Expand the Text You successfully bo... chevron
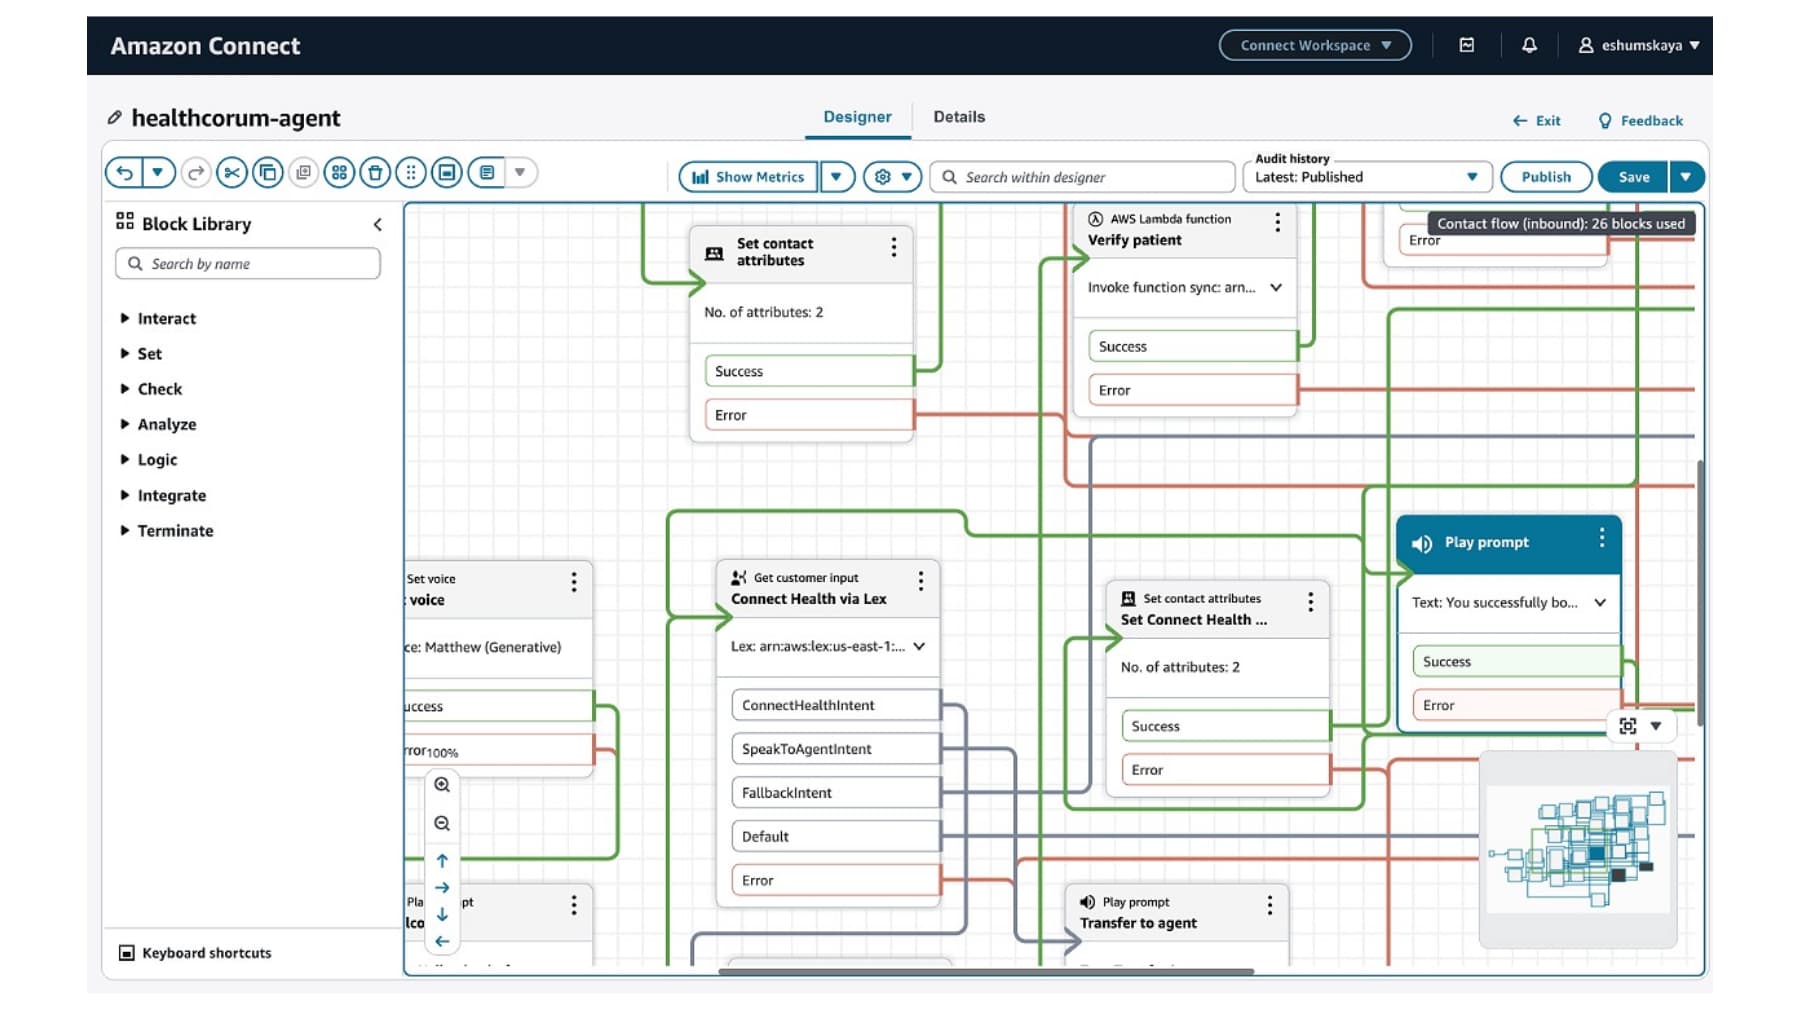Viewport: 1800px width, 1013px height. tap(1600, 603)
